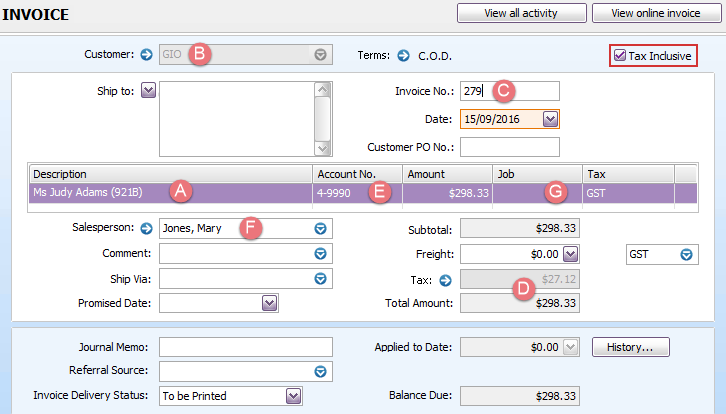Click the Salesperson blue arrow icon
The width and height of the screenshot is (726, 414).
pos(146,227)
